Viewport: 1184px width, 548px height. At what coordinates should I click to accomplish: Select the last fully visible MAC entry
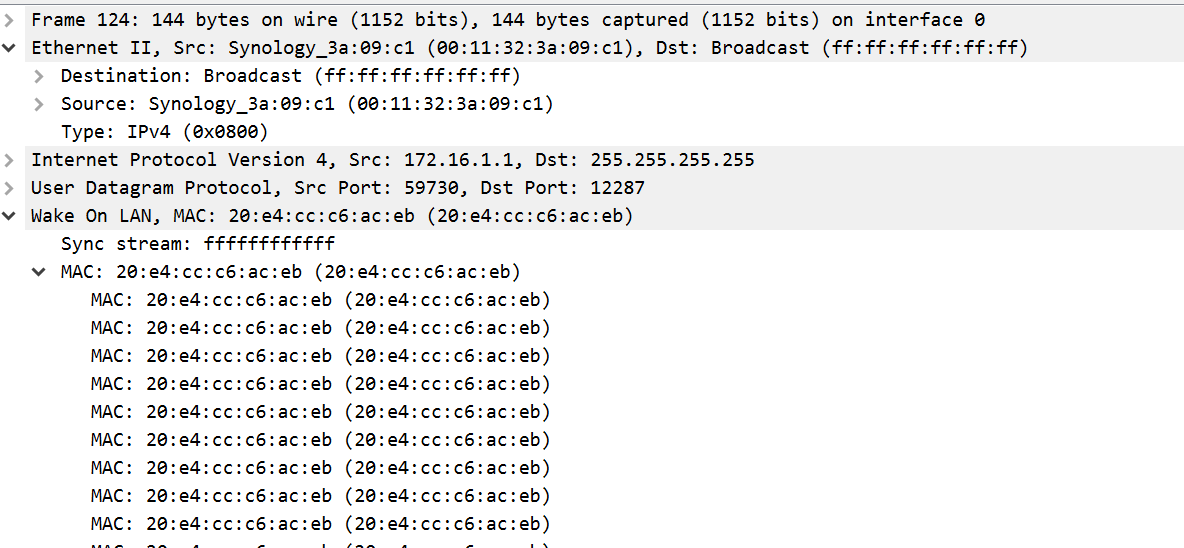(x=321, y=523)
